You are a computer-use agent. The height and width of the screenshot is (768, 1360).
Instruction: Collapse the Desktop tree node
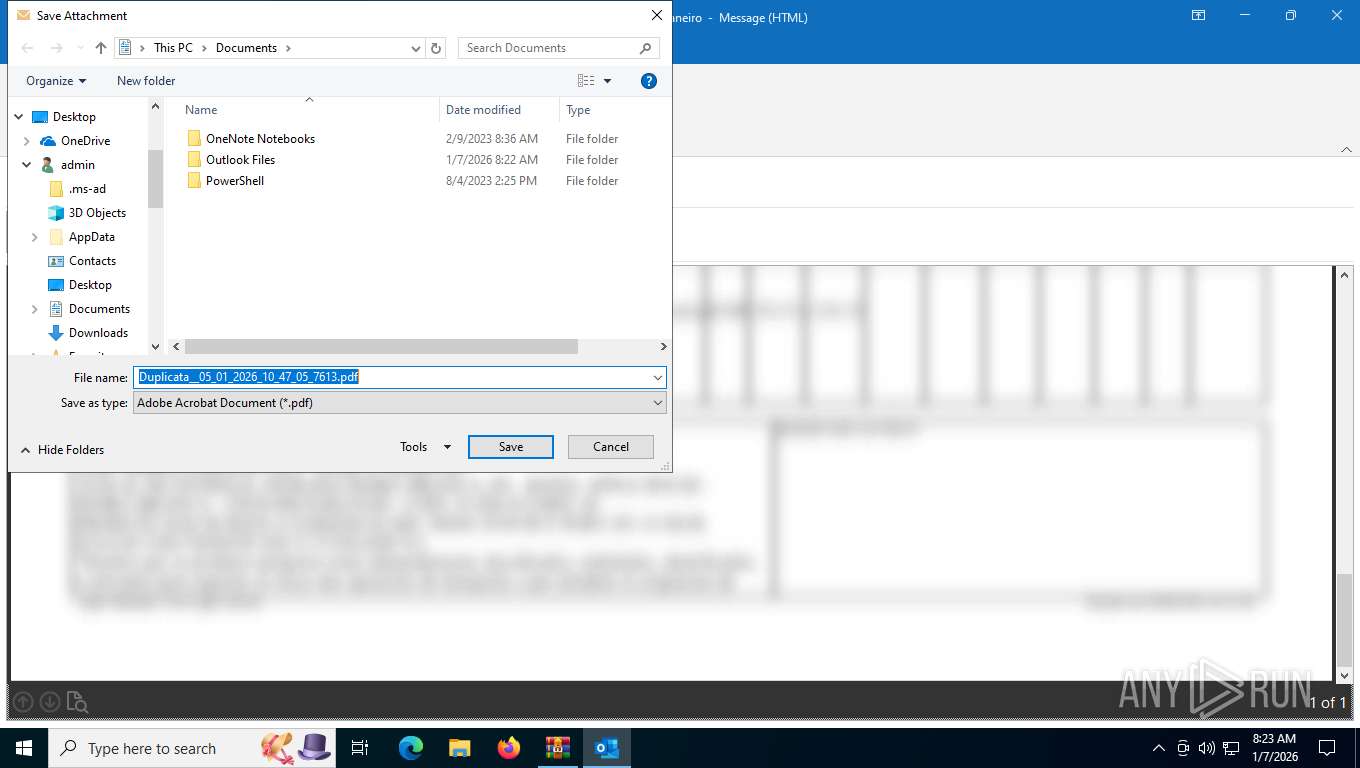pyautogui.click(x=19, y=117)
